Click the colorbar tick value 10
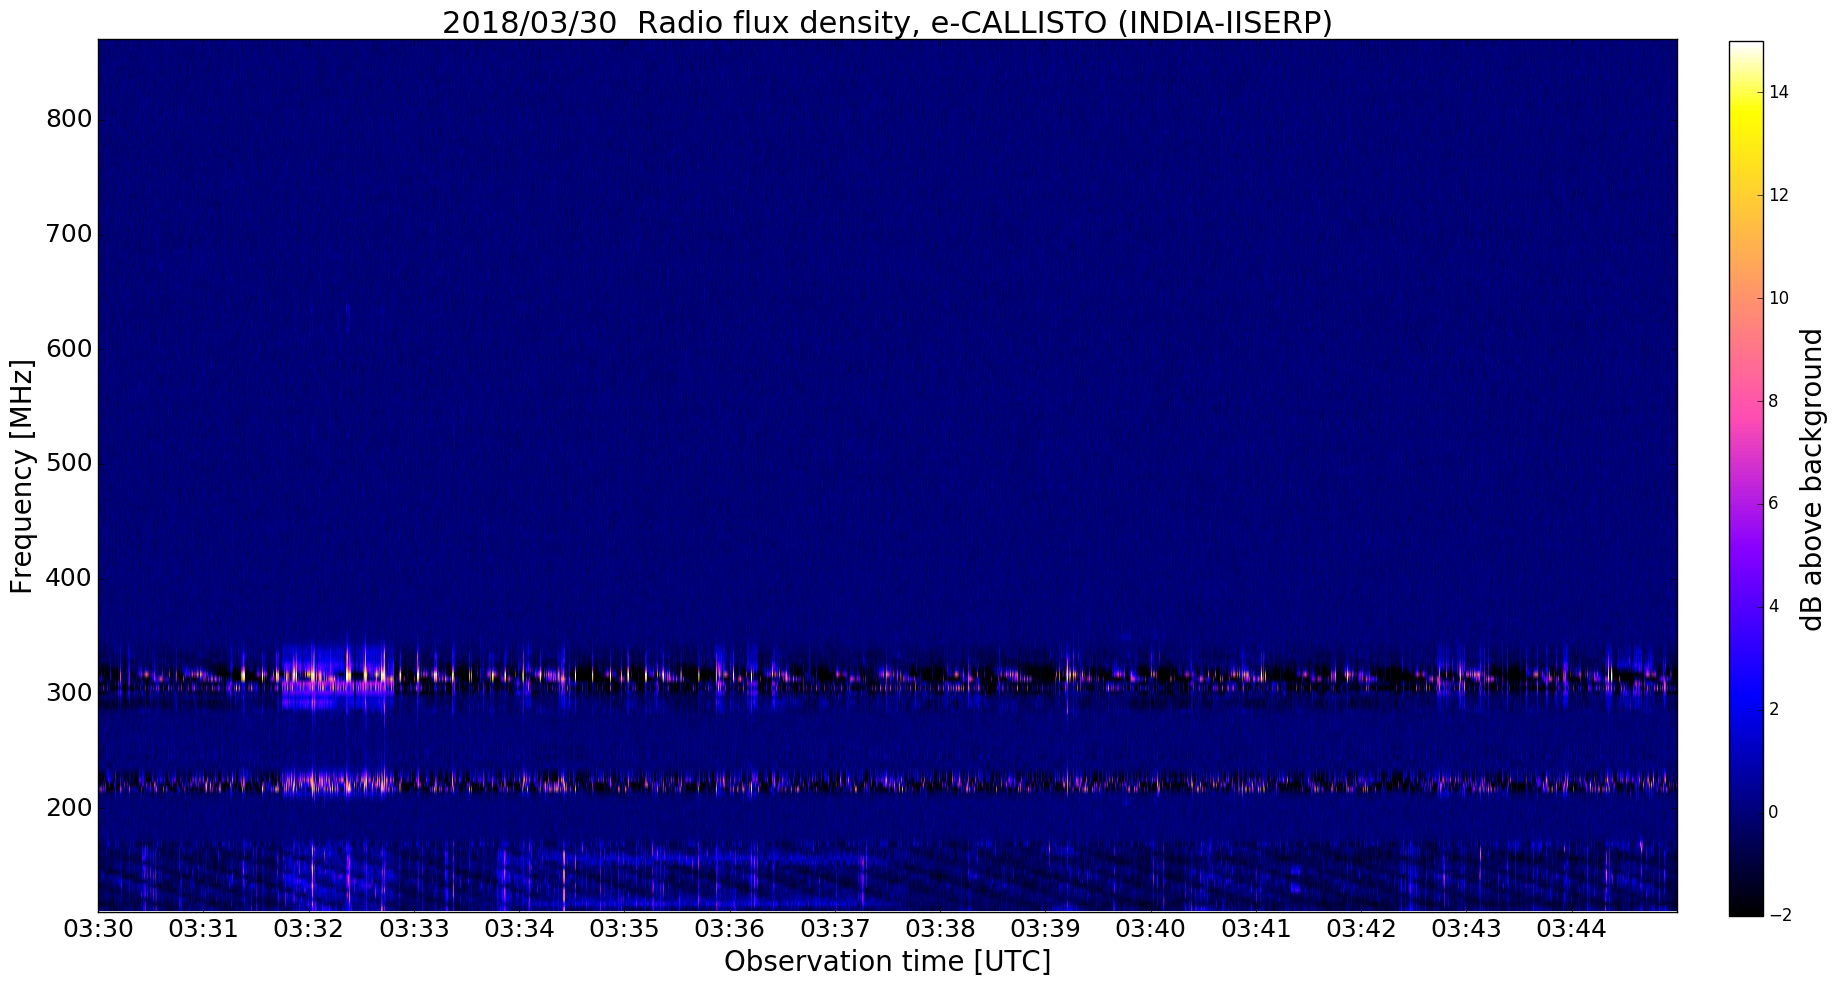The width and height of the screenshot is (1837, 986). (1778, 298)
